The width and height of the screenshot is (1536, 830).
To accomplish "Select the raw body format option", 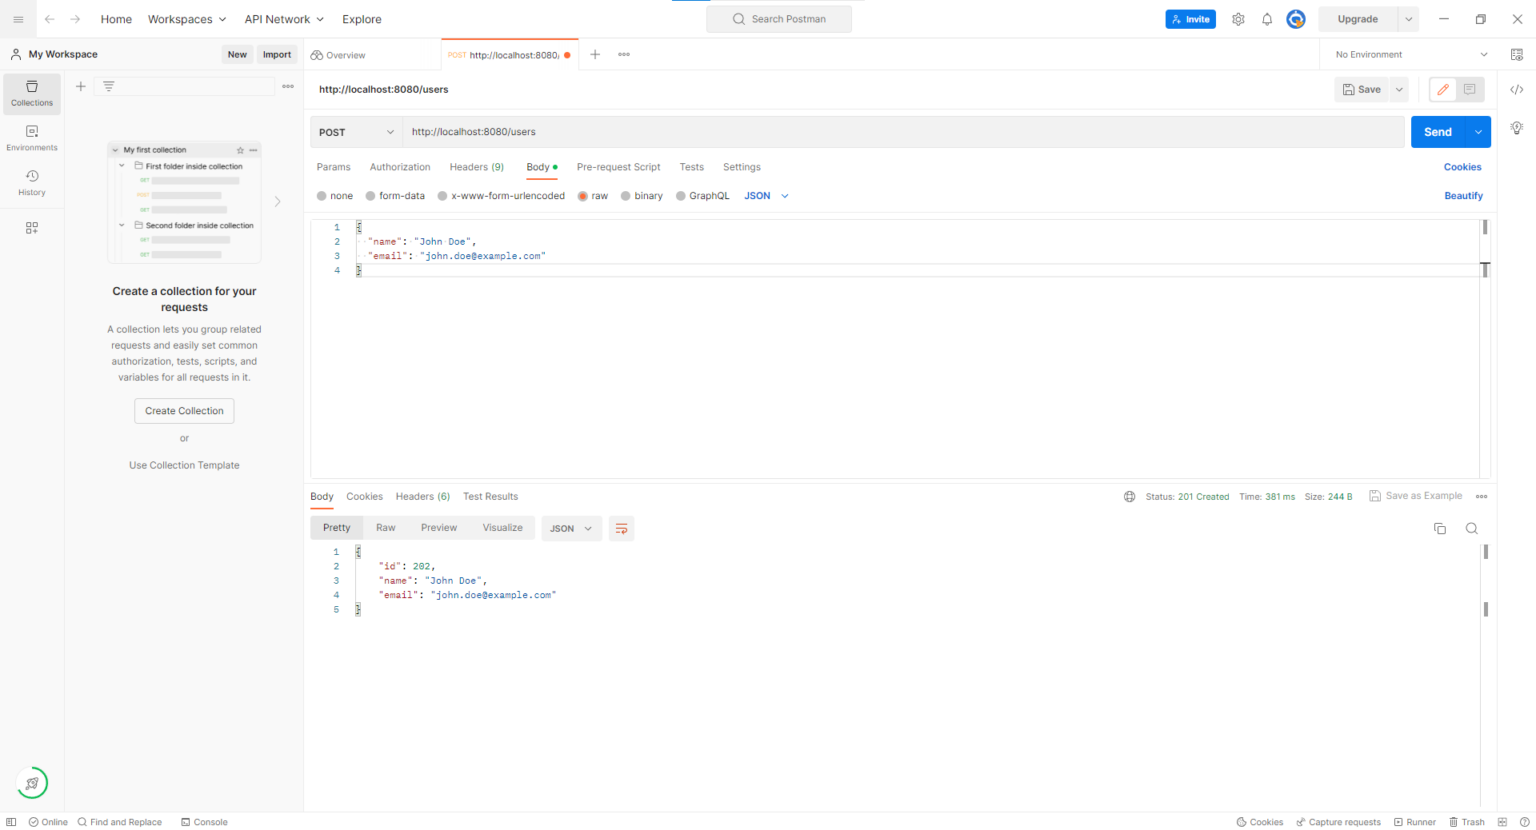I will pyautogui.click(x=591, y=195).
